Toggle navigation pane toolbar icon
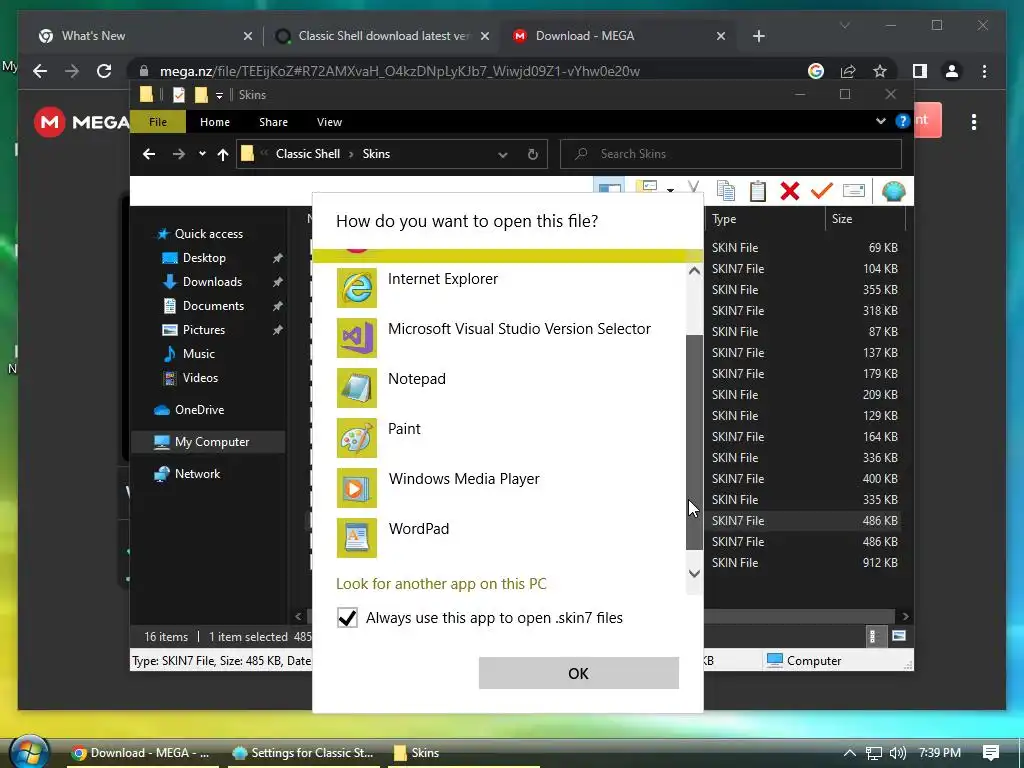The height and width of the screenshot is (768, 1024). tap(609, 188)
